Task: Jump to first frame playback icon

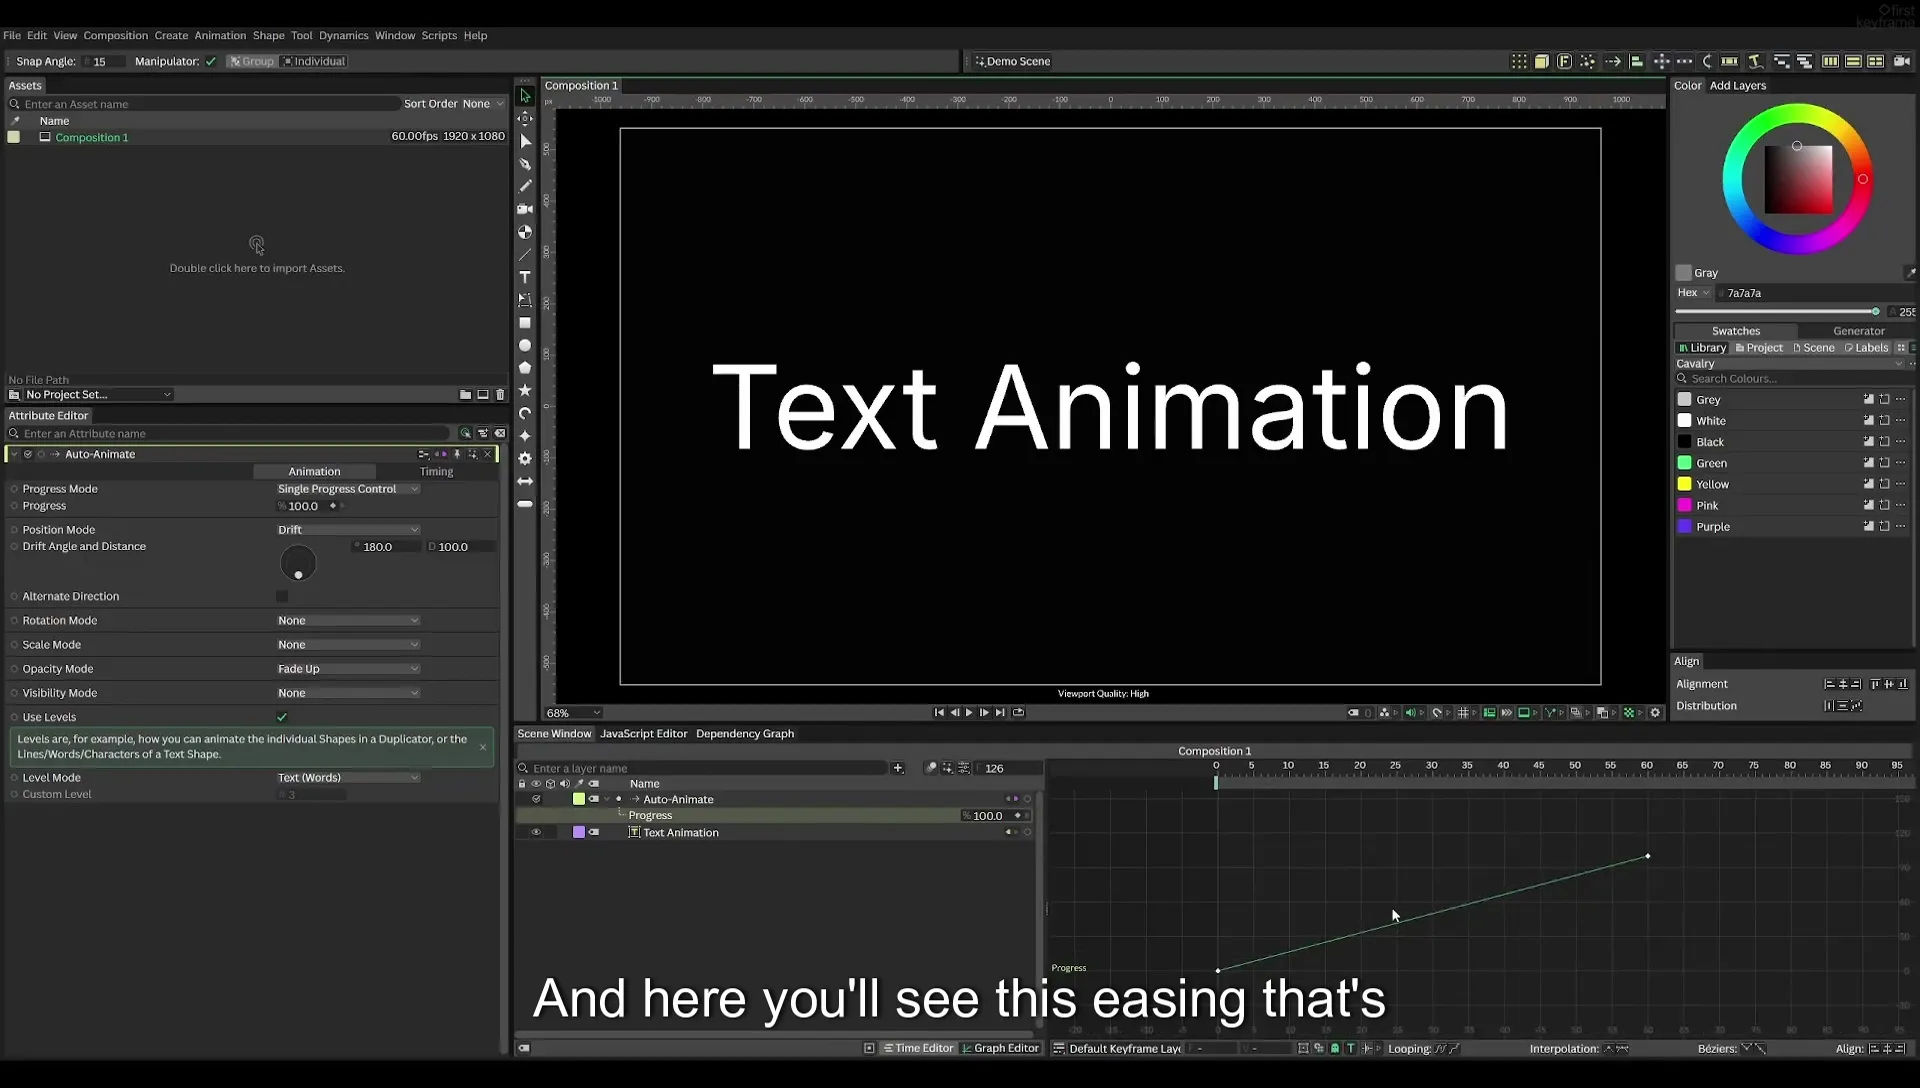Action: [x=939, y=713]
